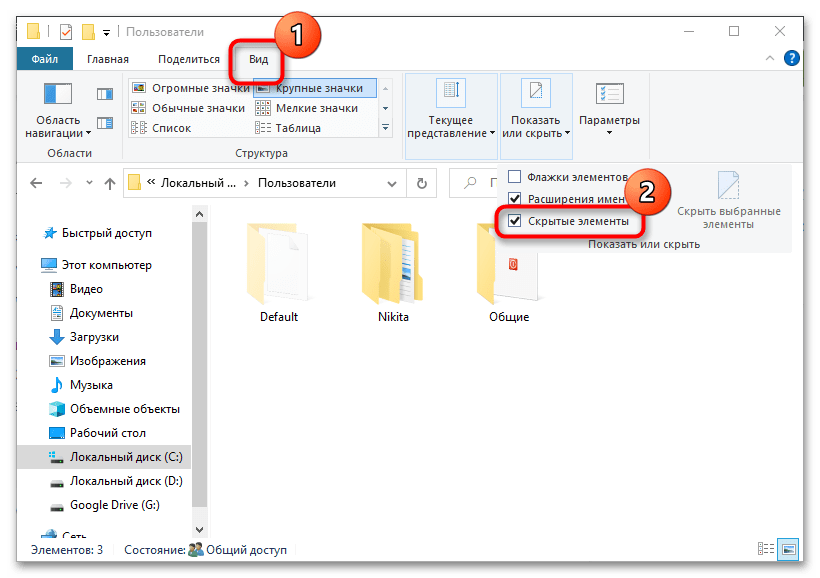Switch to the Поделиться tab
Image resolution: width=820 pixels, height=578 pixels.
[189, 59]
